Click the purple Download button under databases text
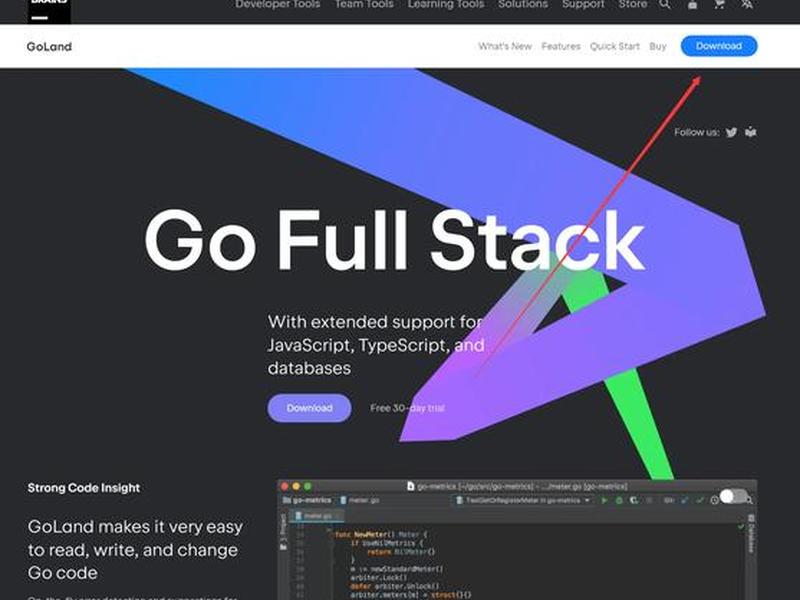The width and height of the screenshot is (800, 600). 309,408
